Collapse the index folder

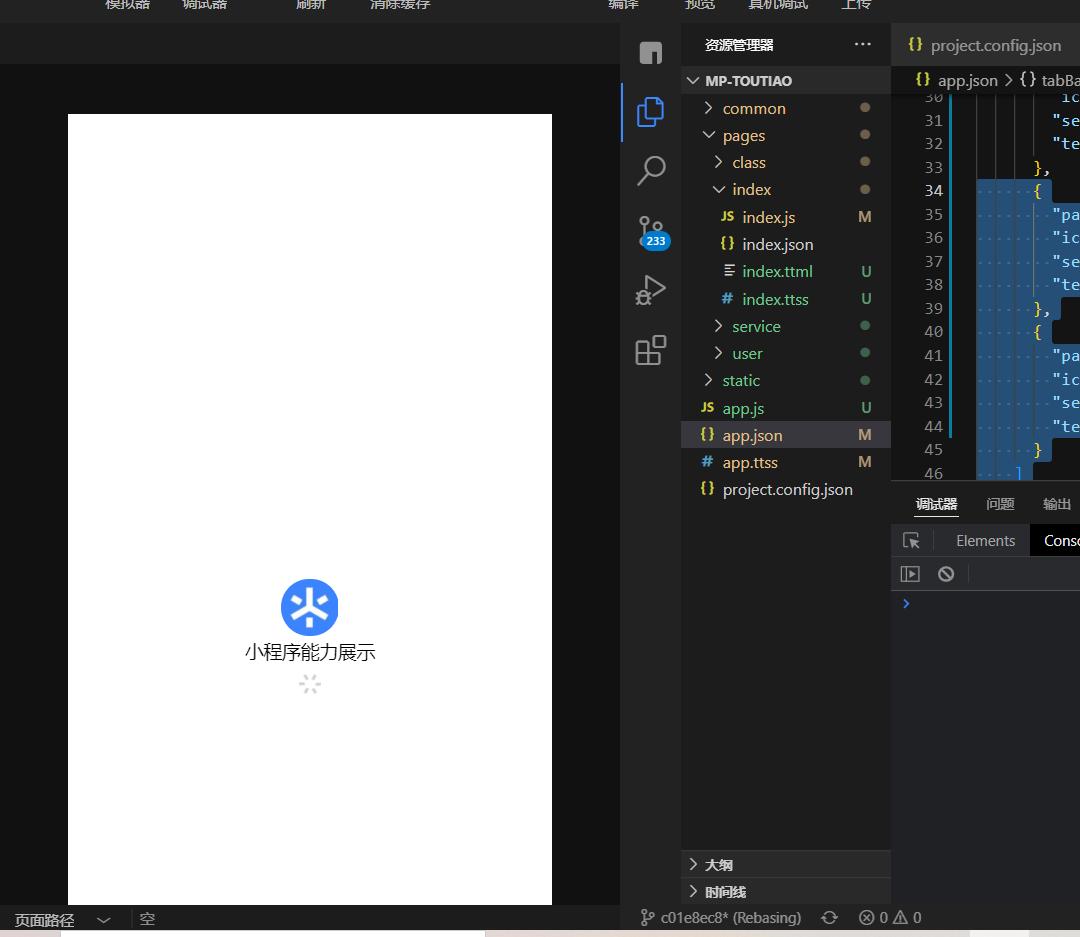tap(750, 190)
